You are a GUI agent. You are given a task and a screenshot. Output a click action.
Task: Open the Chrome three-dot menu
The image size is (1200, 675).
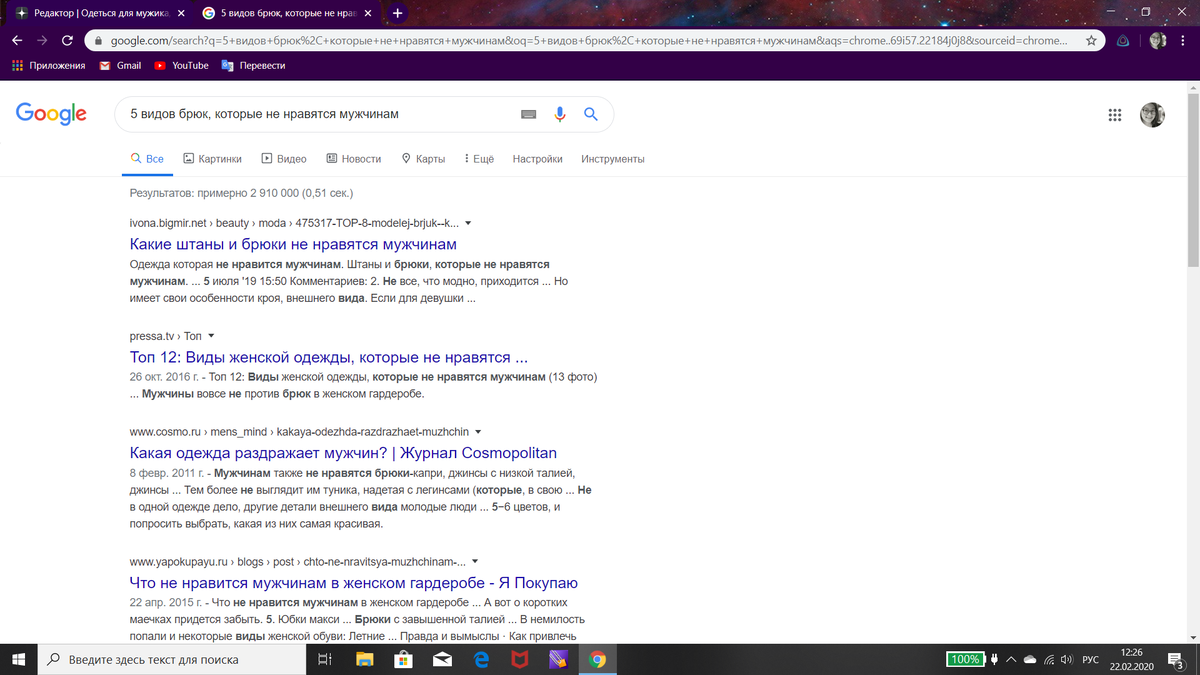click(x=1184, y=41)
